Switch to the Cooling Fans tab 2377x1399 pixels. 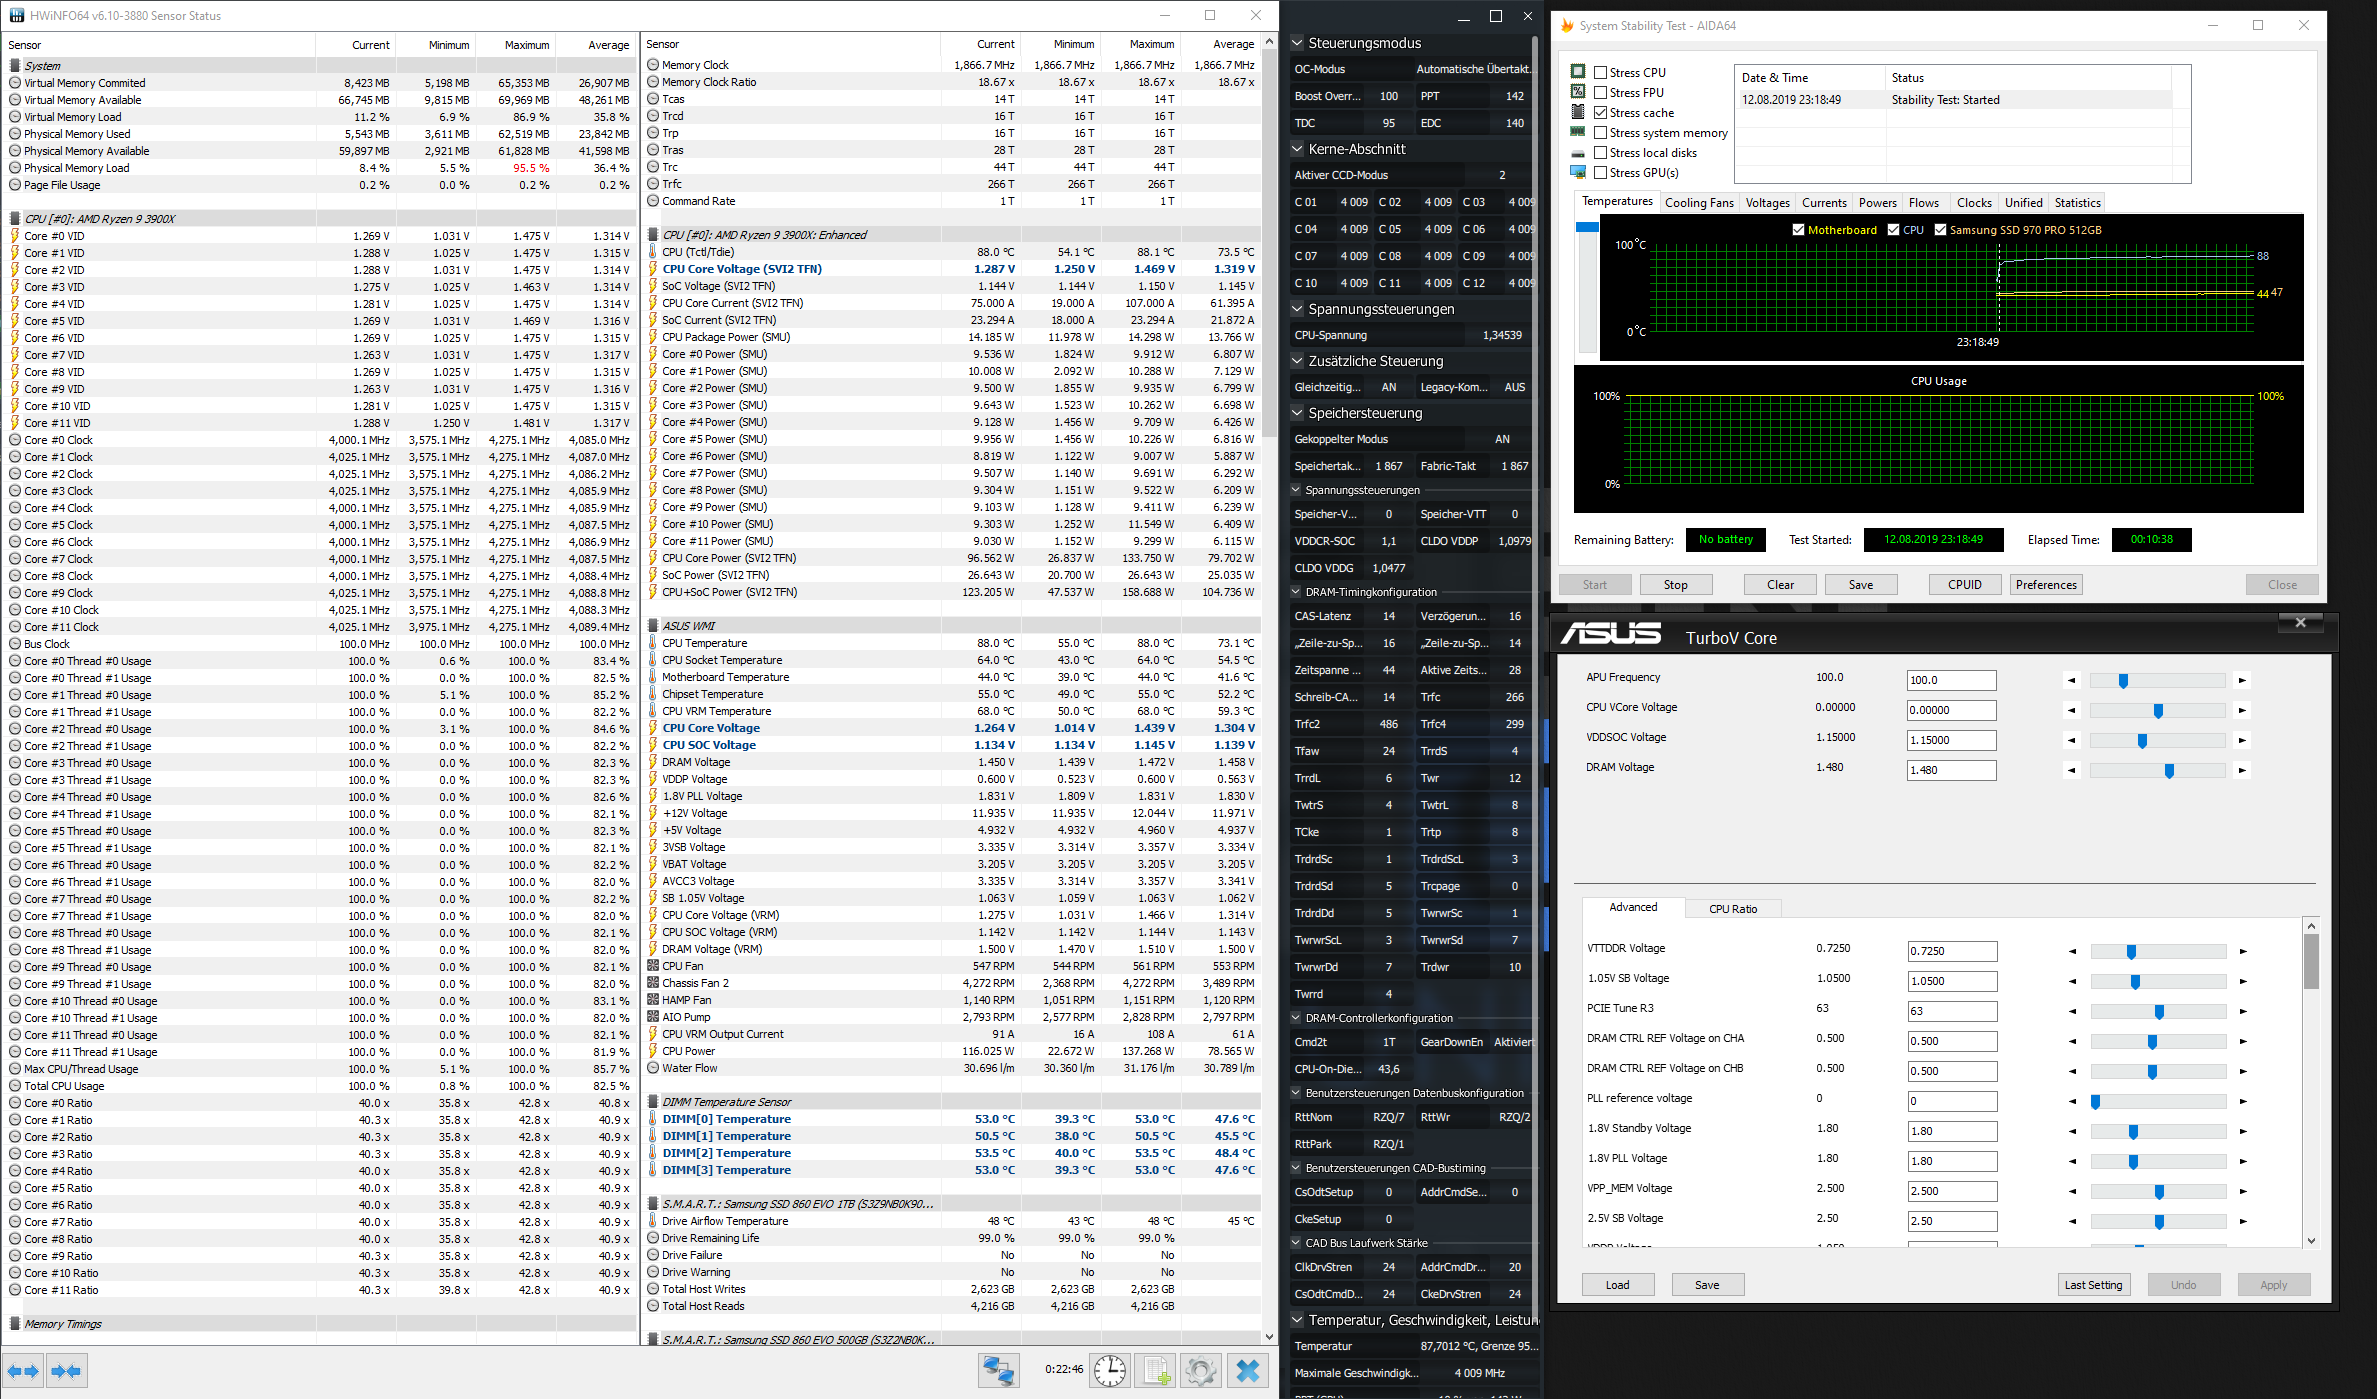click(1699, 203)
